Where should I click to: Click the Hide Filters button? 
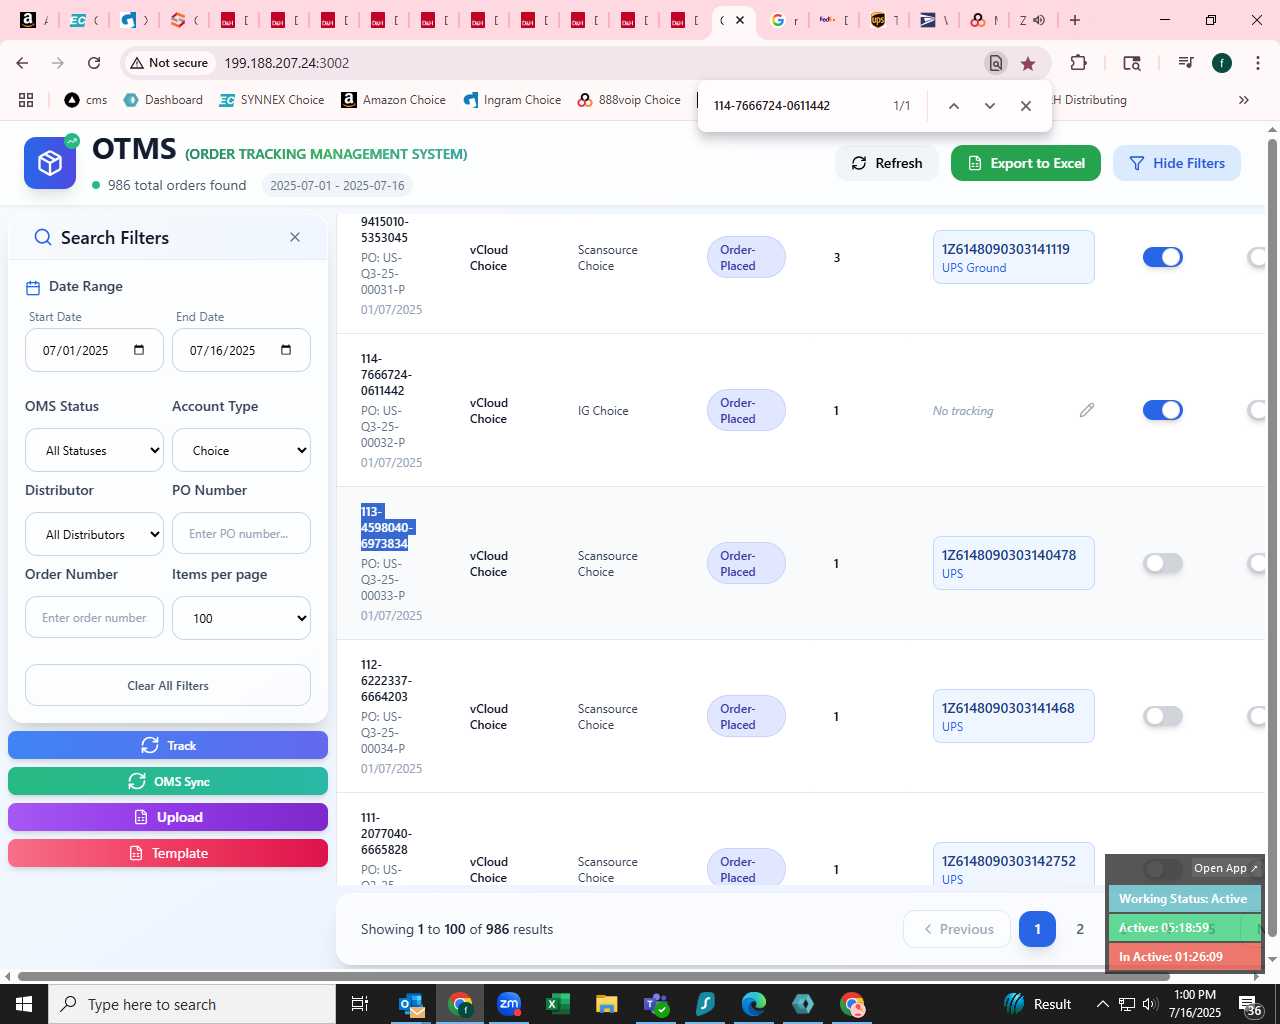click(x=1177, y=163)
